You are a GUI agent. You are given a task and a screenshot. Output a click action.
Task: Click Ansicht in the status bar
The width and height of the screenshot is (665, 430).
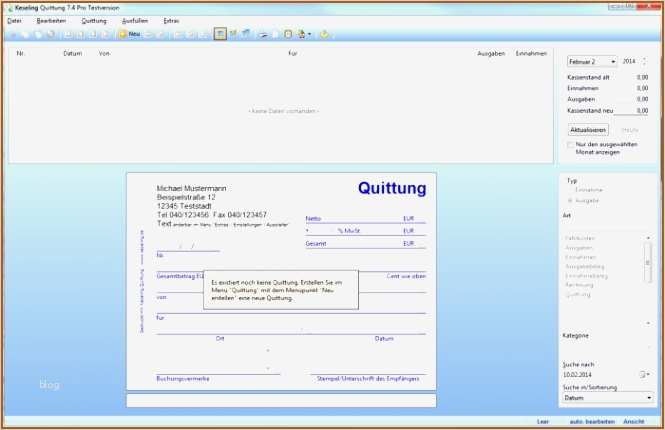(634, 422)
